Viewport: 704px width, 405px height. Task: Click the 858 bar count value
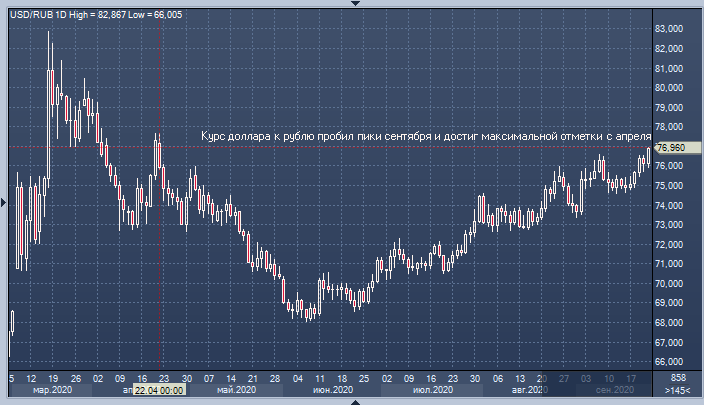pyautogui.click(x=677, y=377)
